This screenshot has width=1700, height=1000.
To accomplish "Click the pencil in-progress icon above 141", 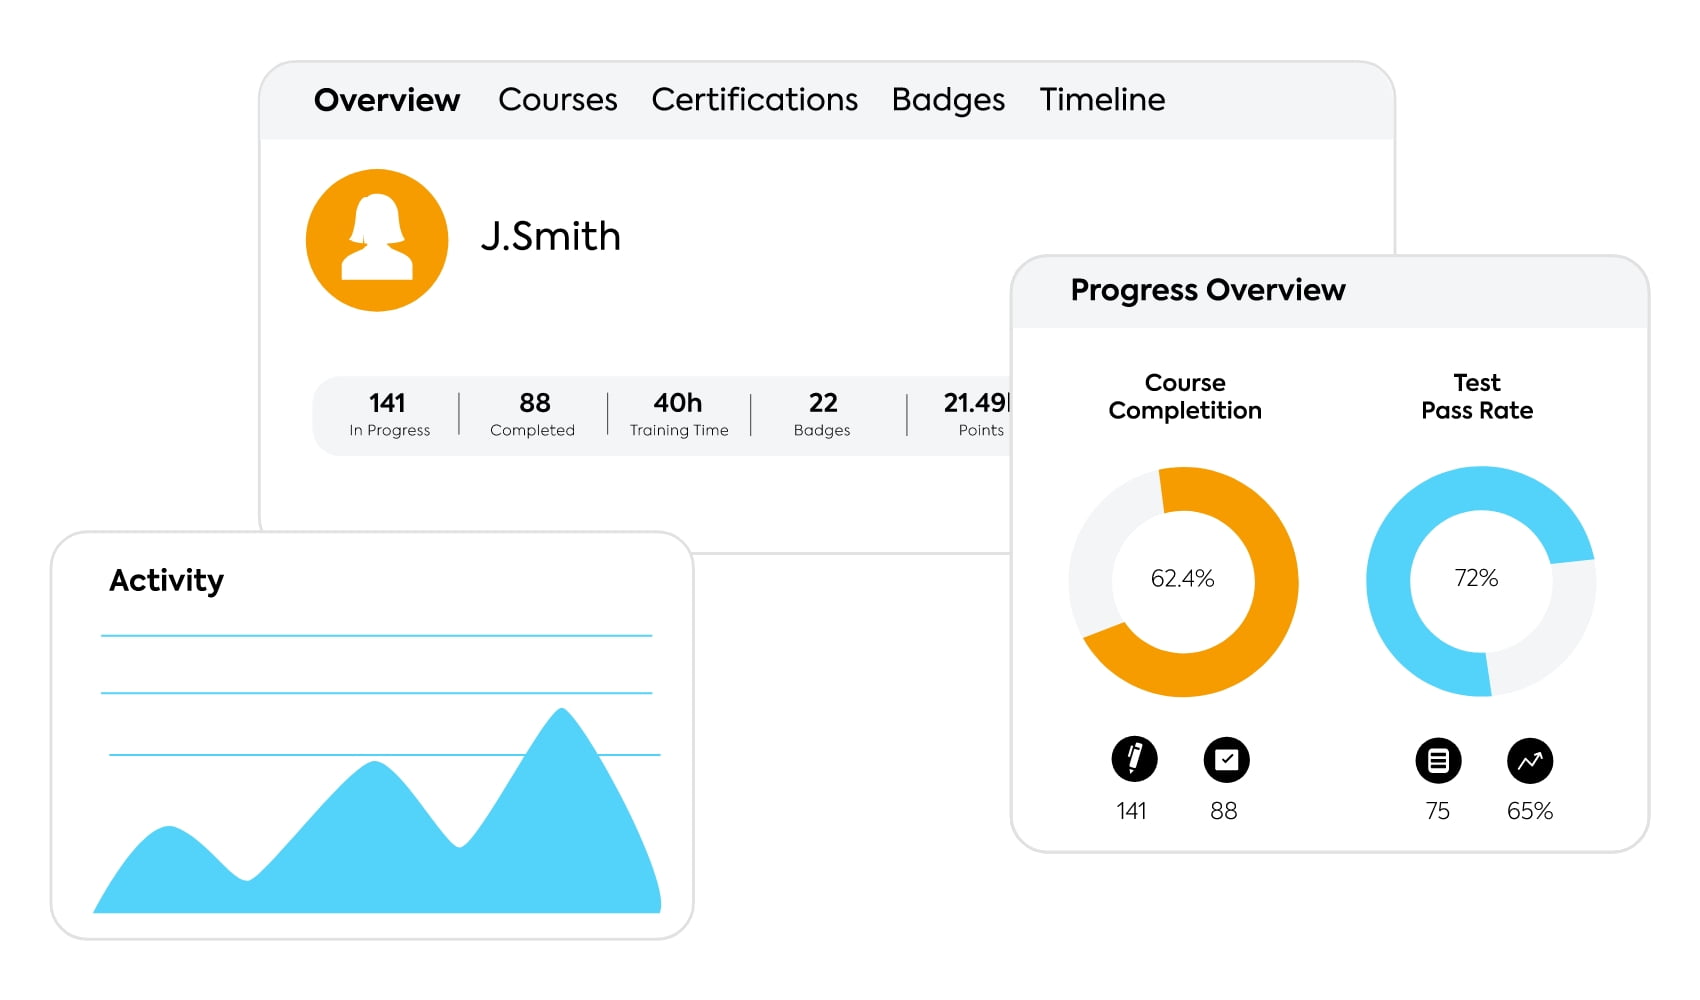I will (1134, 759).
